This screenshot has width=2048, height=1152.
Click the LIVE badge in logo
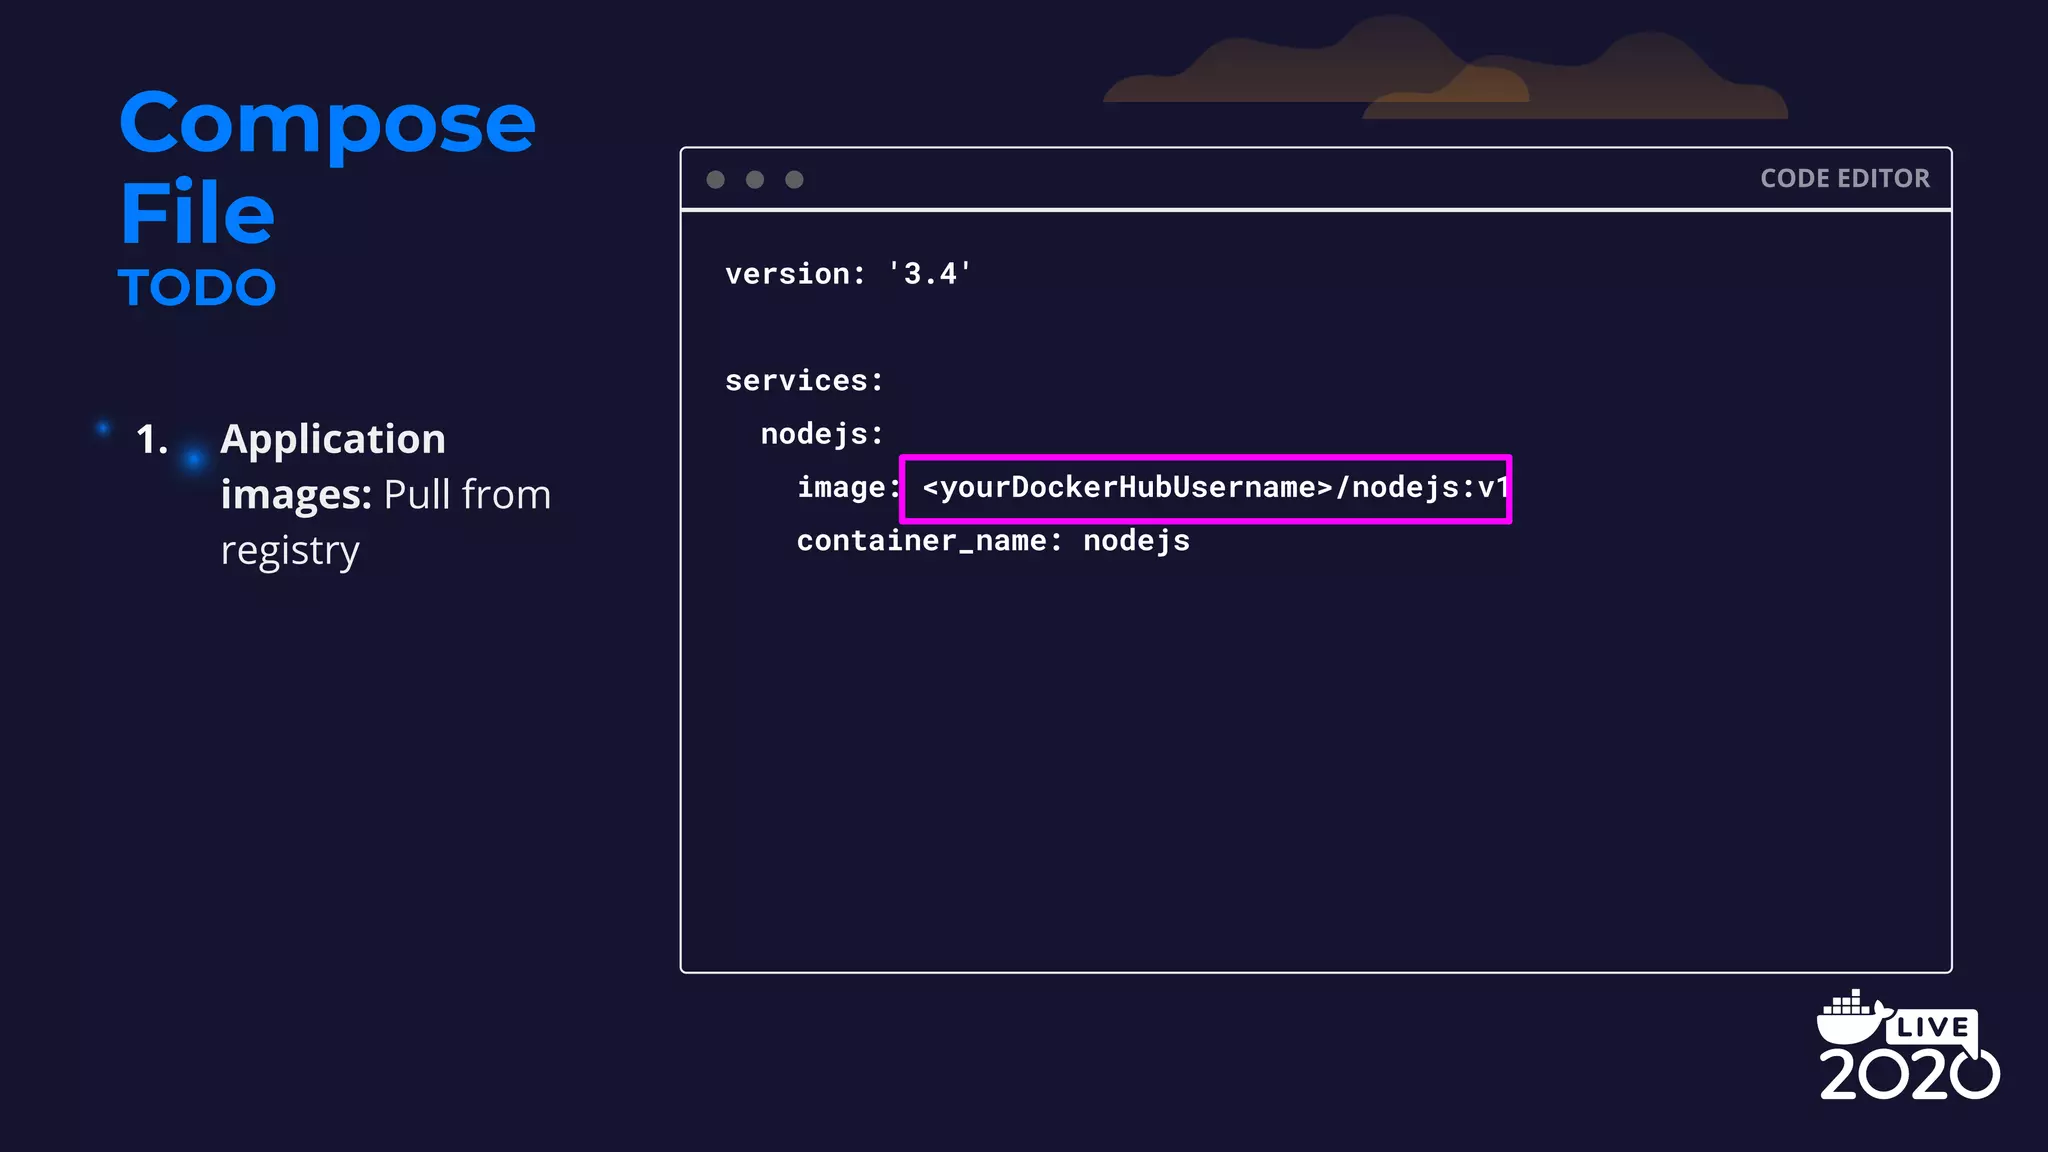(x=1932, y=1027)
